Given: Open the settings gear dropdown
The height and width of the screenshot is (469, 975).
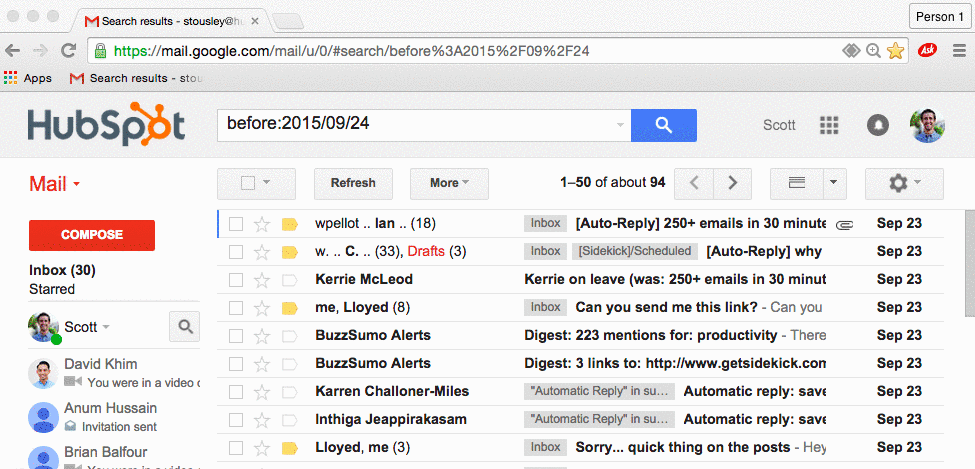Looking at the screenshot, I should [903, 183].
